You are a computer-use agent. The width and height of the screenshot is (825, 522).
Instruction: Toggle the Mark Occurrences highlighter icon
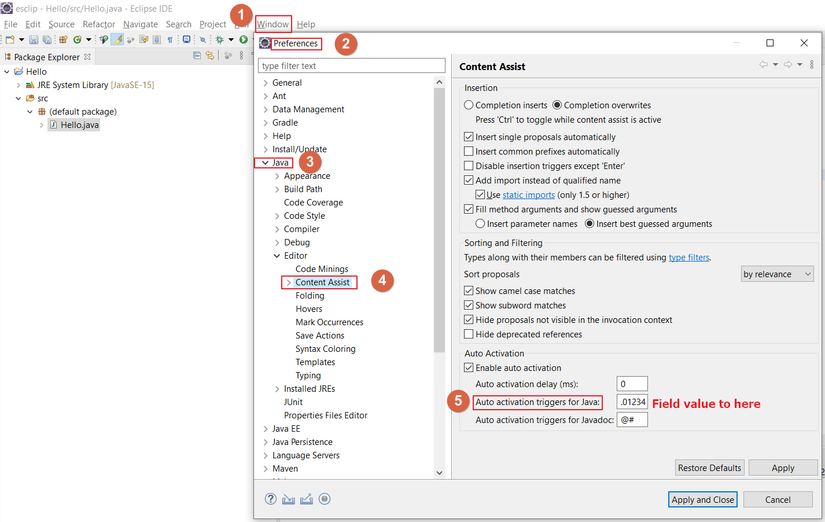pos(117,39)
